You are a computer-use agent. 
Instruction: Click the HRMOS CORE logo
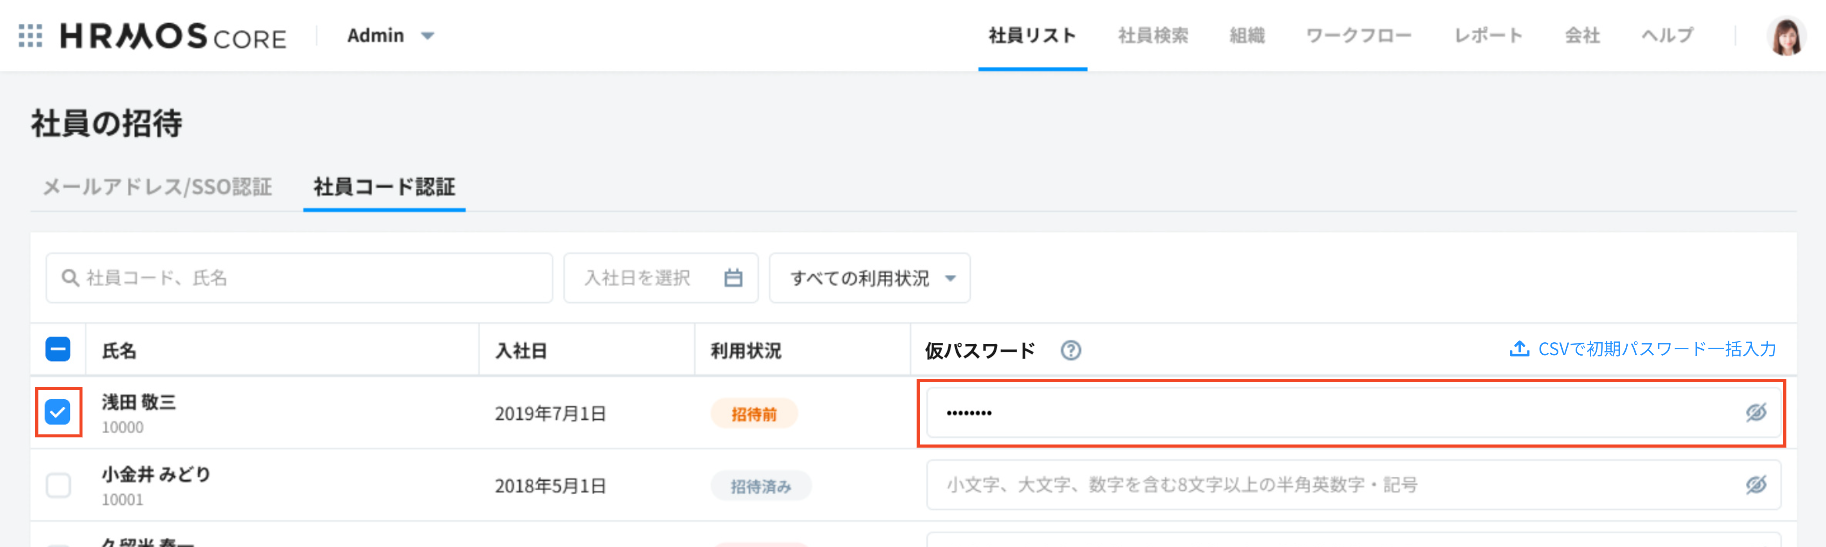pos(173,37)
